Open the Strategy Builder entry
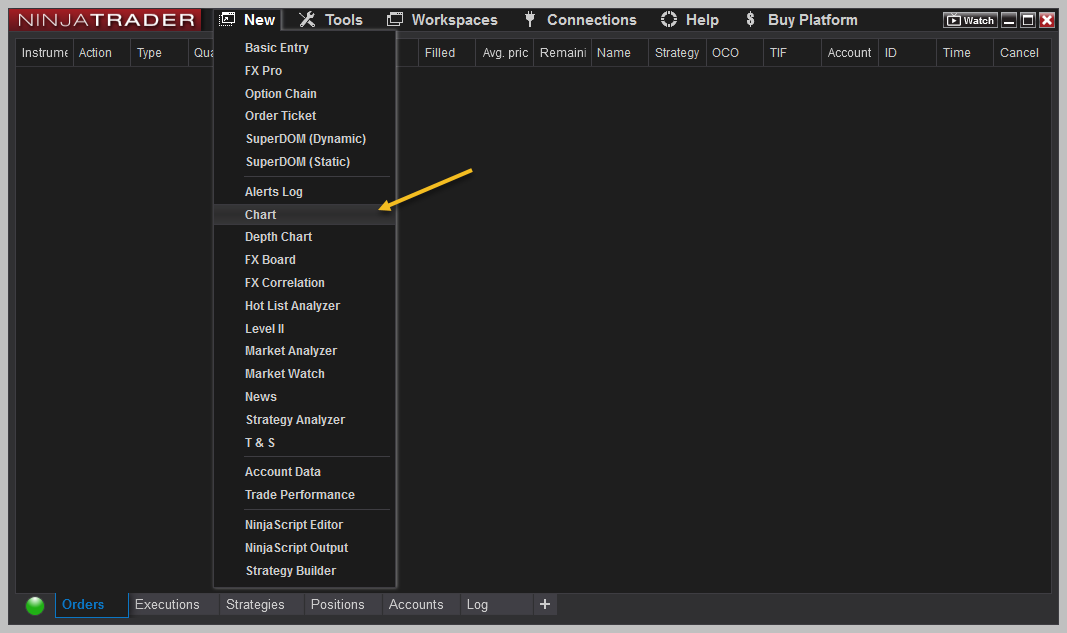Viewport: 1067px width, 633px height. pos(291,571)
